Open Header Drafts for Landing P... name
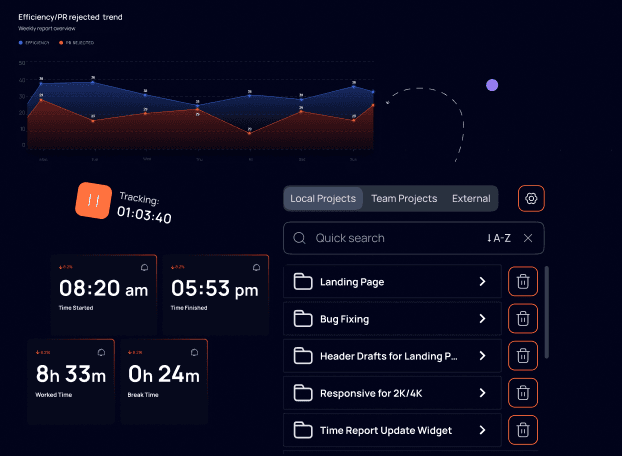Image resolution: width=622 pixels, height=456 pixels. tap(389, 356)
